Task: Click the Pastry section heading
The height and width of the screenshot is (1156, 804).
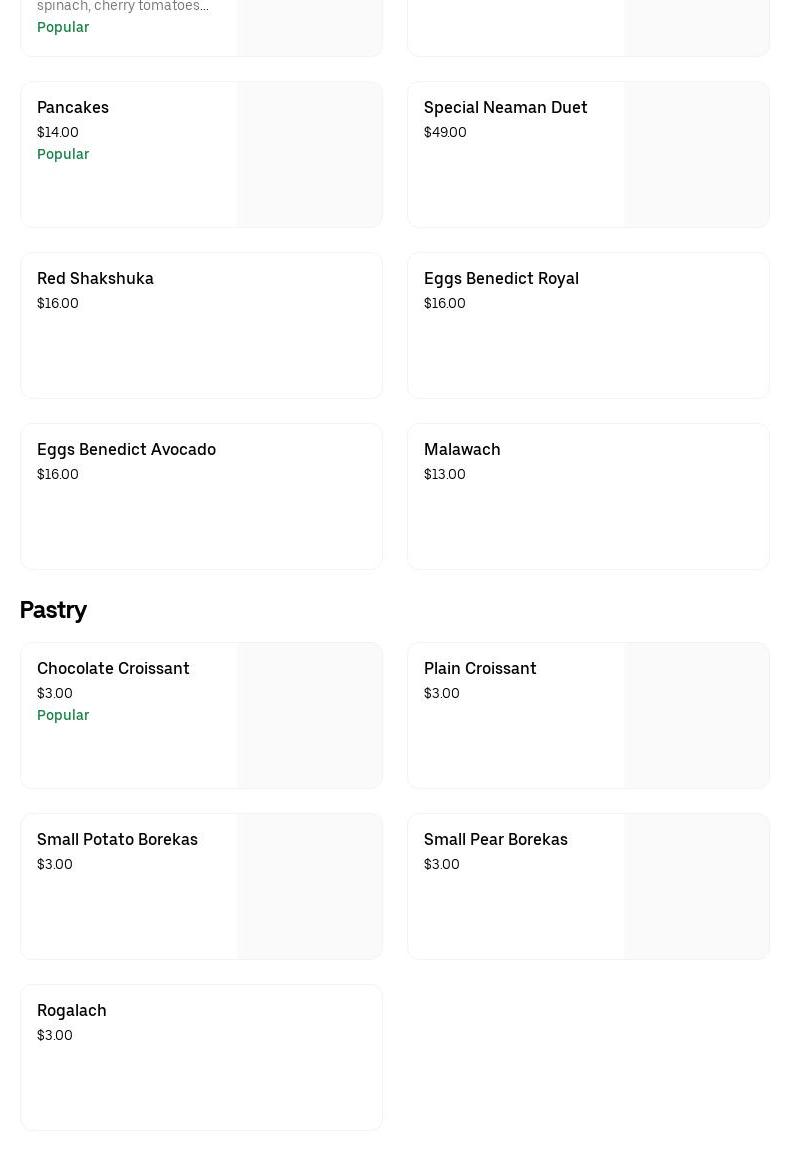Action: pos(53,609)
